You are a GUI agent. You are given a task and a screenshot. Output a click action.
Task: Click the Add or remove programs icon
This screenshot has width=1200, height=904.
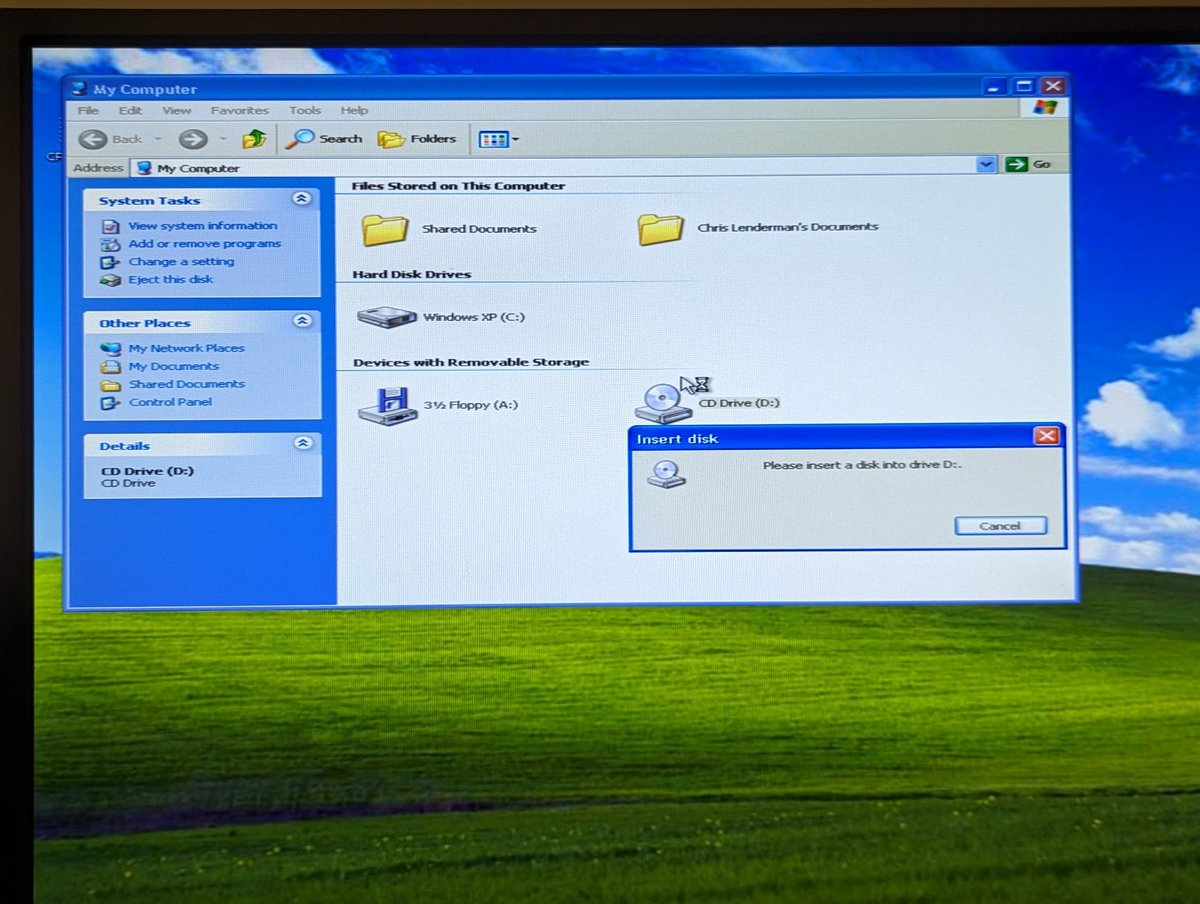click(110, 245)
